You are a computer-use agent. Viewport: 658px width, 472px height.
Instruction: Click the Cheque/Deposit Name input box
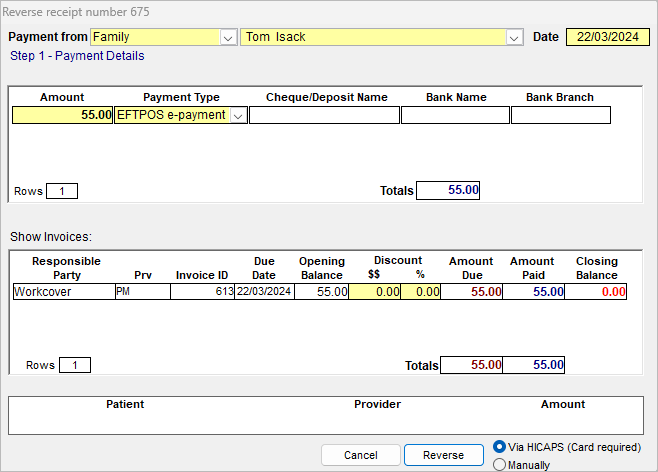click(324, 115)
